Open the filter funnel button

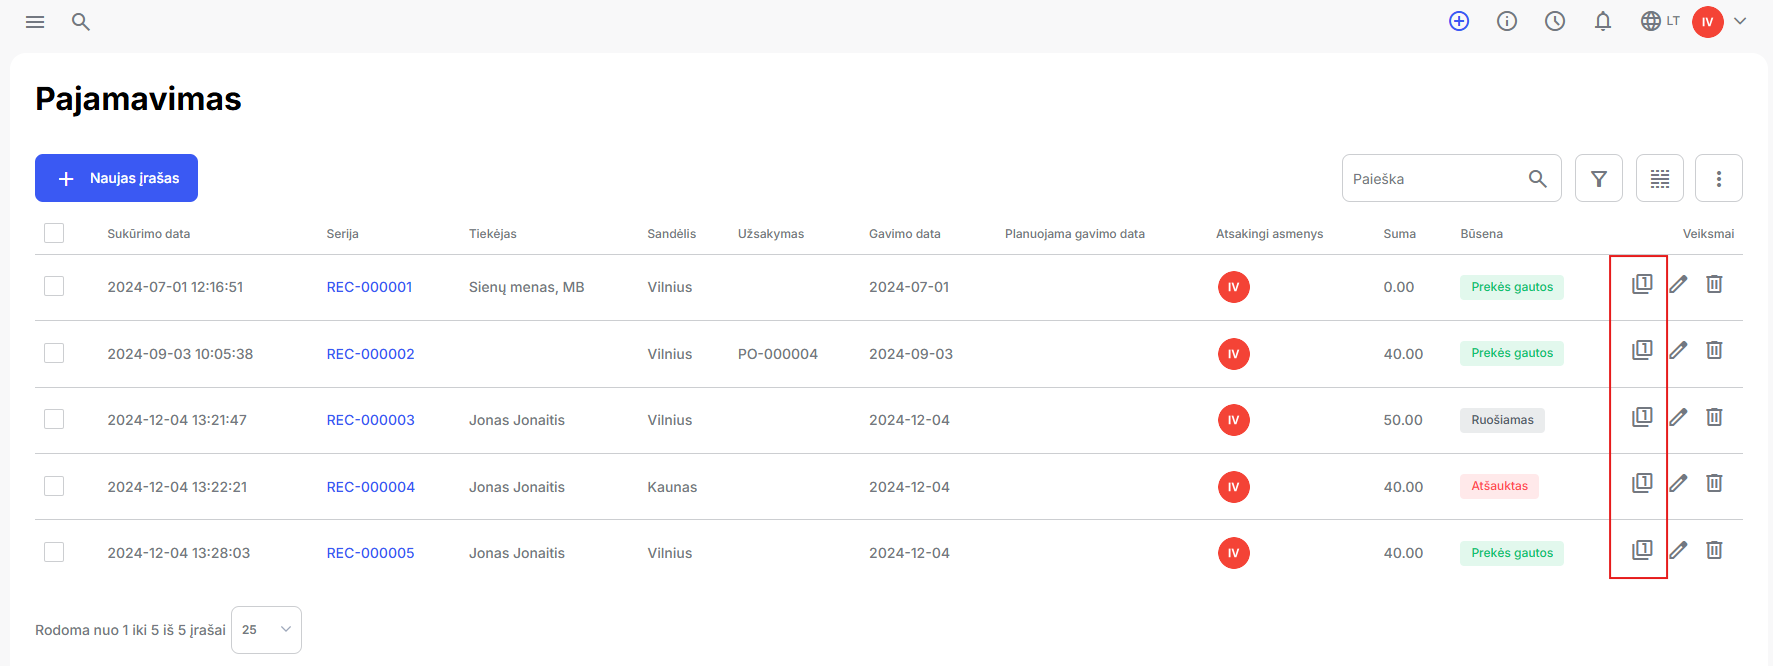coord(1599,178)
